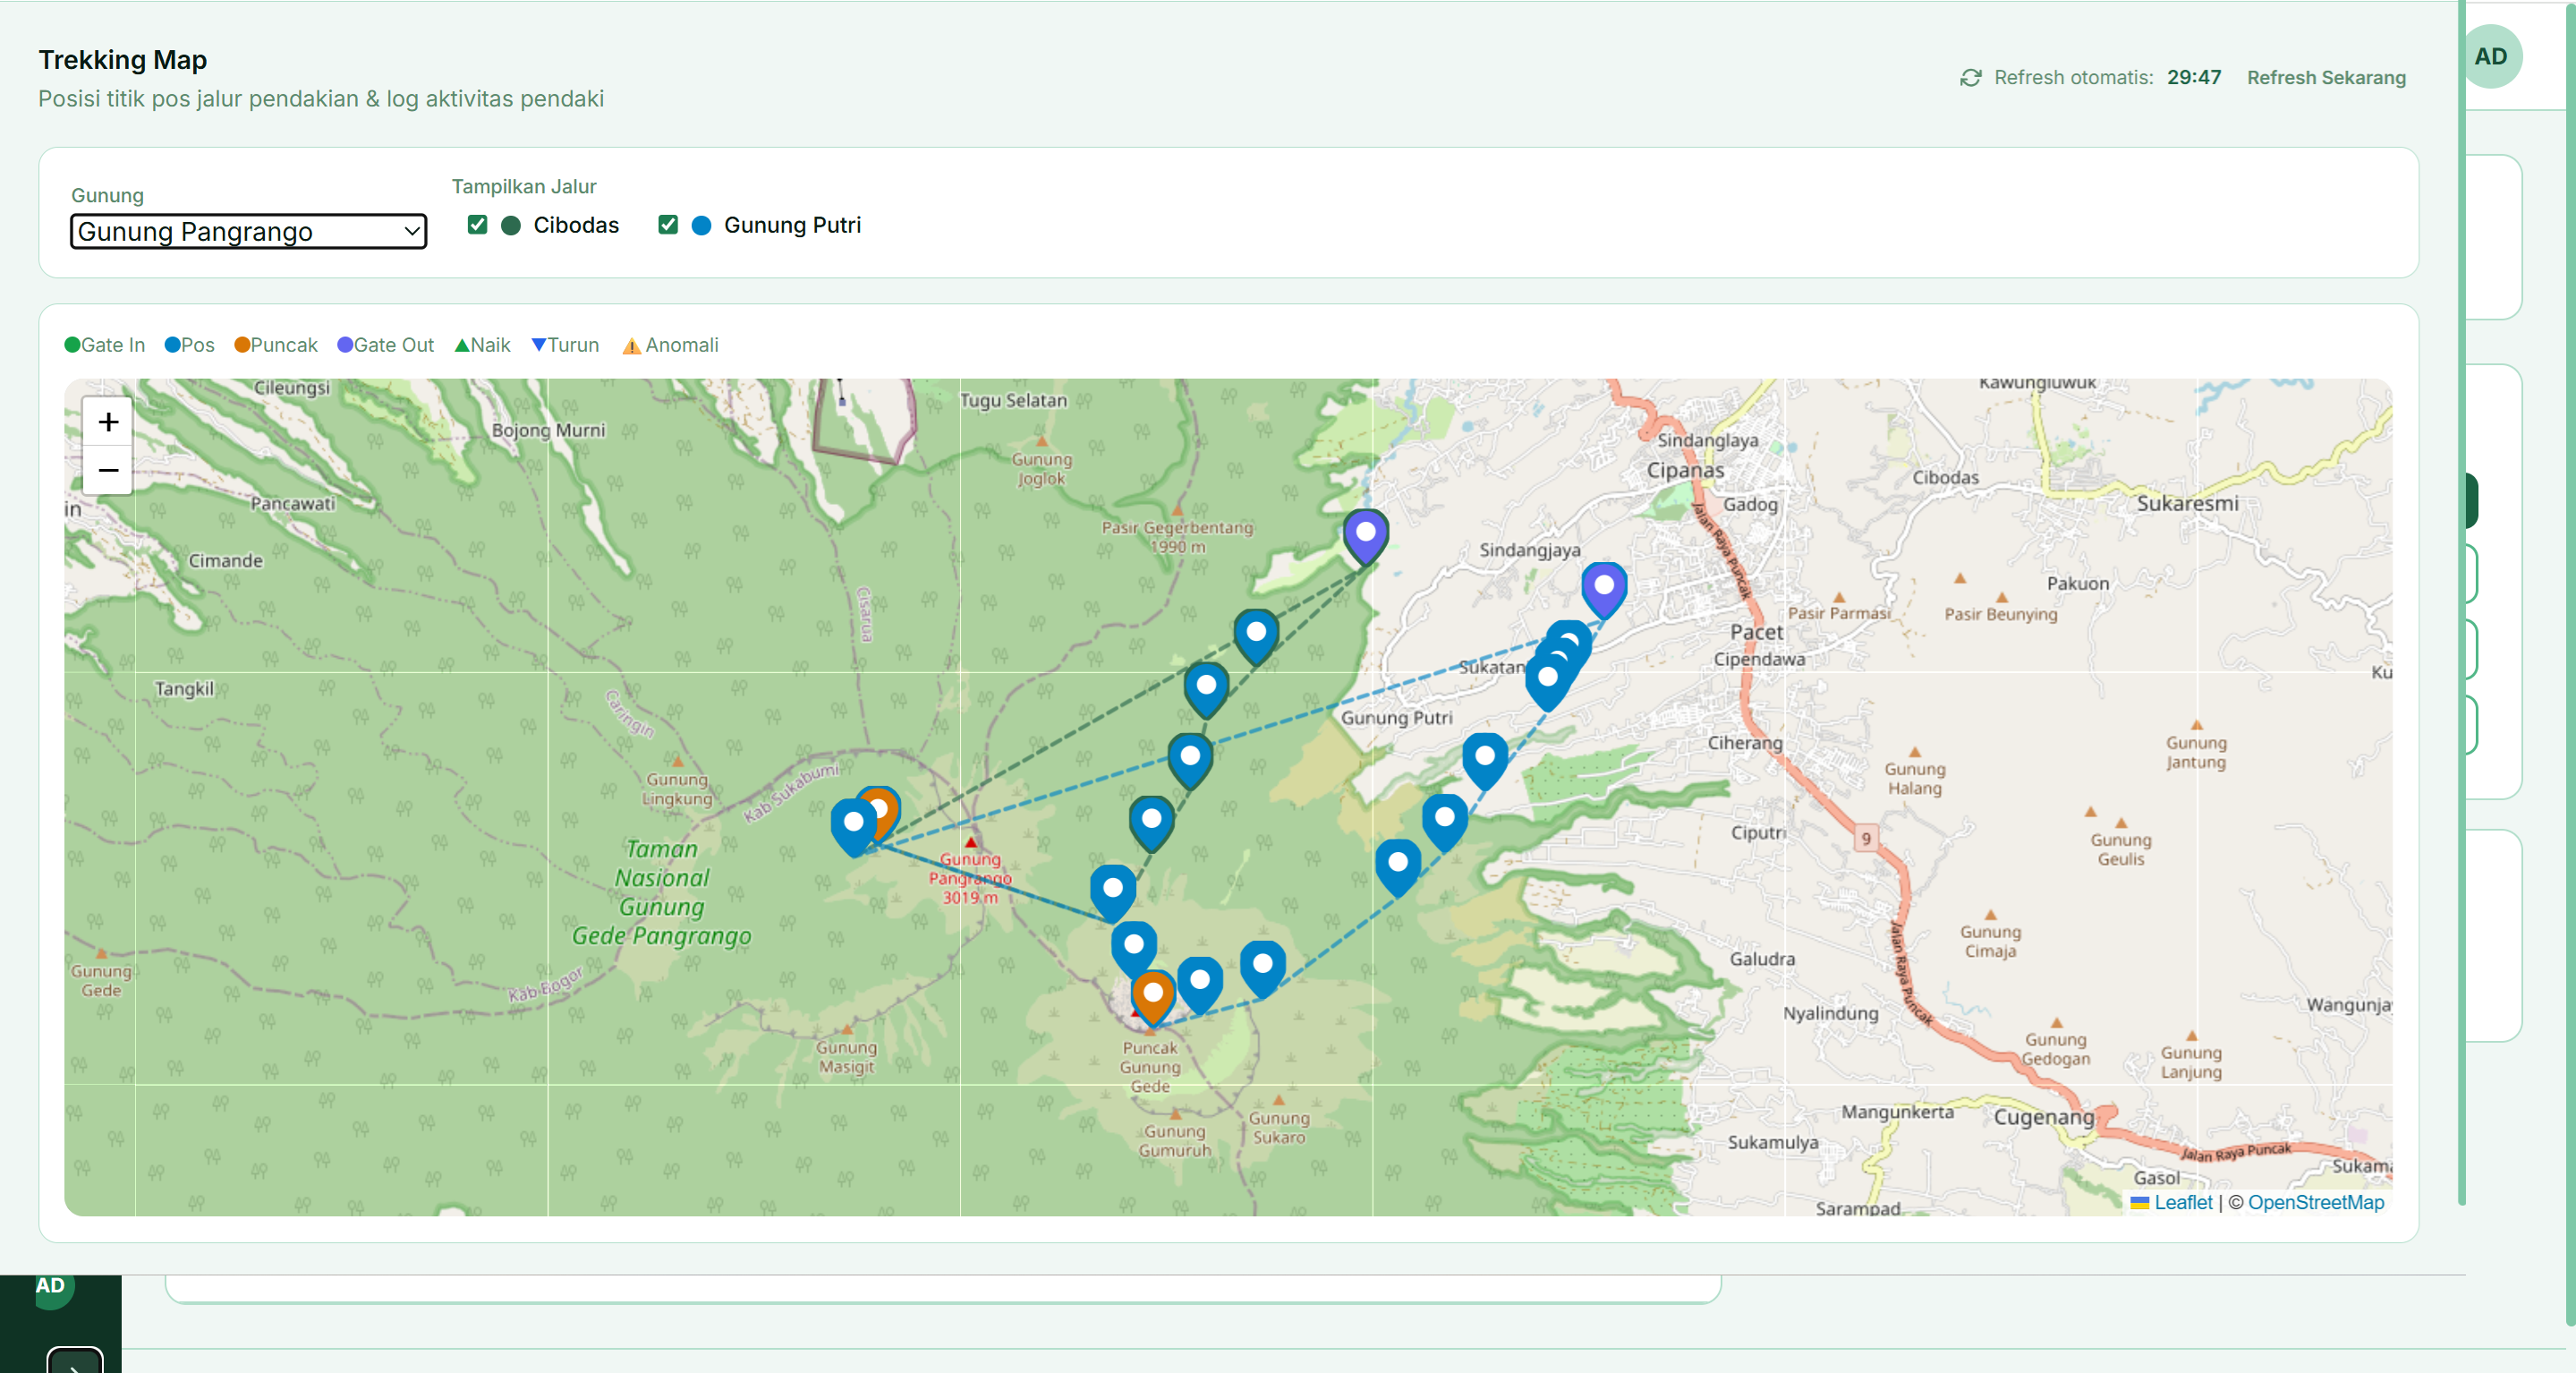The image size is (2576, 1373).
Task: Select the dark green tab on right edge
Action: click(x=2474, y=500)
